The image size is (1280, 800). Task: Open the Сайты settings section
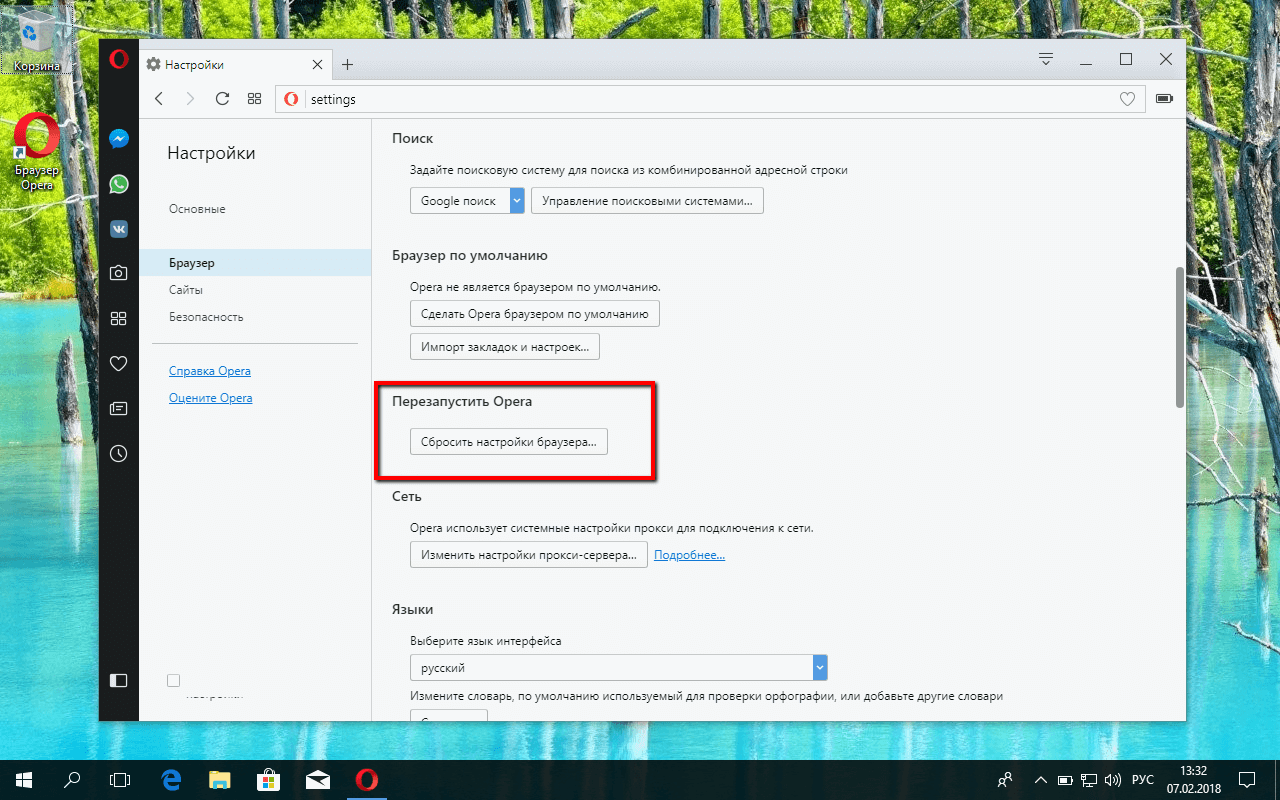186,290
